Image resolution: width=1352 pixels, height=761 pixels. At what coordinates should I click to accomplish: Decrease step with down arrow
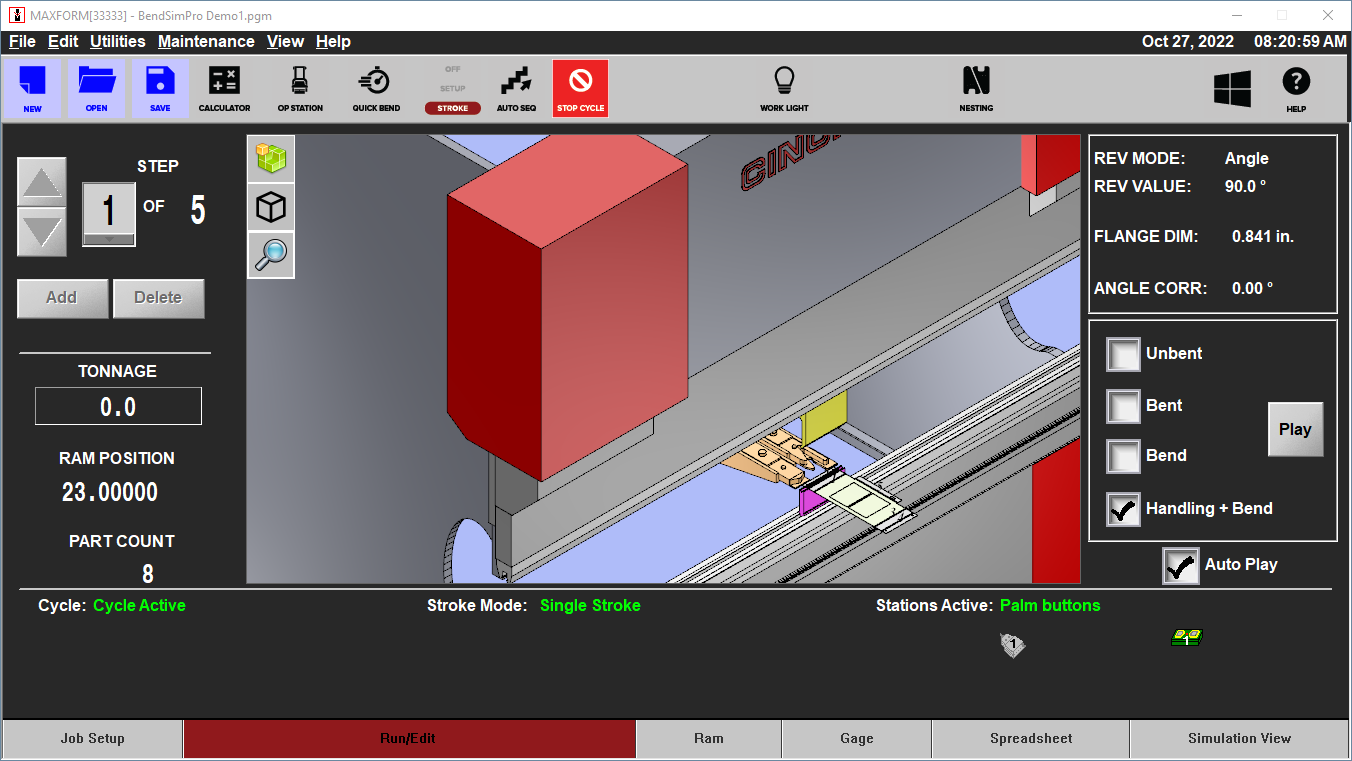pyautogui.click(x=42, y=232)
